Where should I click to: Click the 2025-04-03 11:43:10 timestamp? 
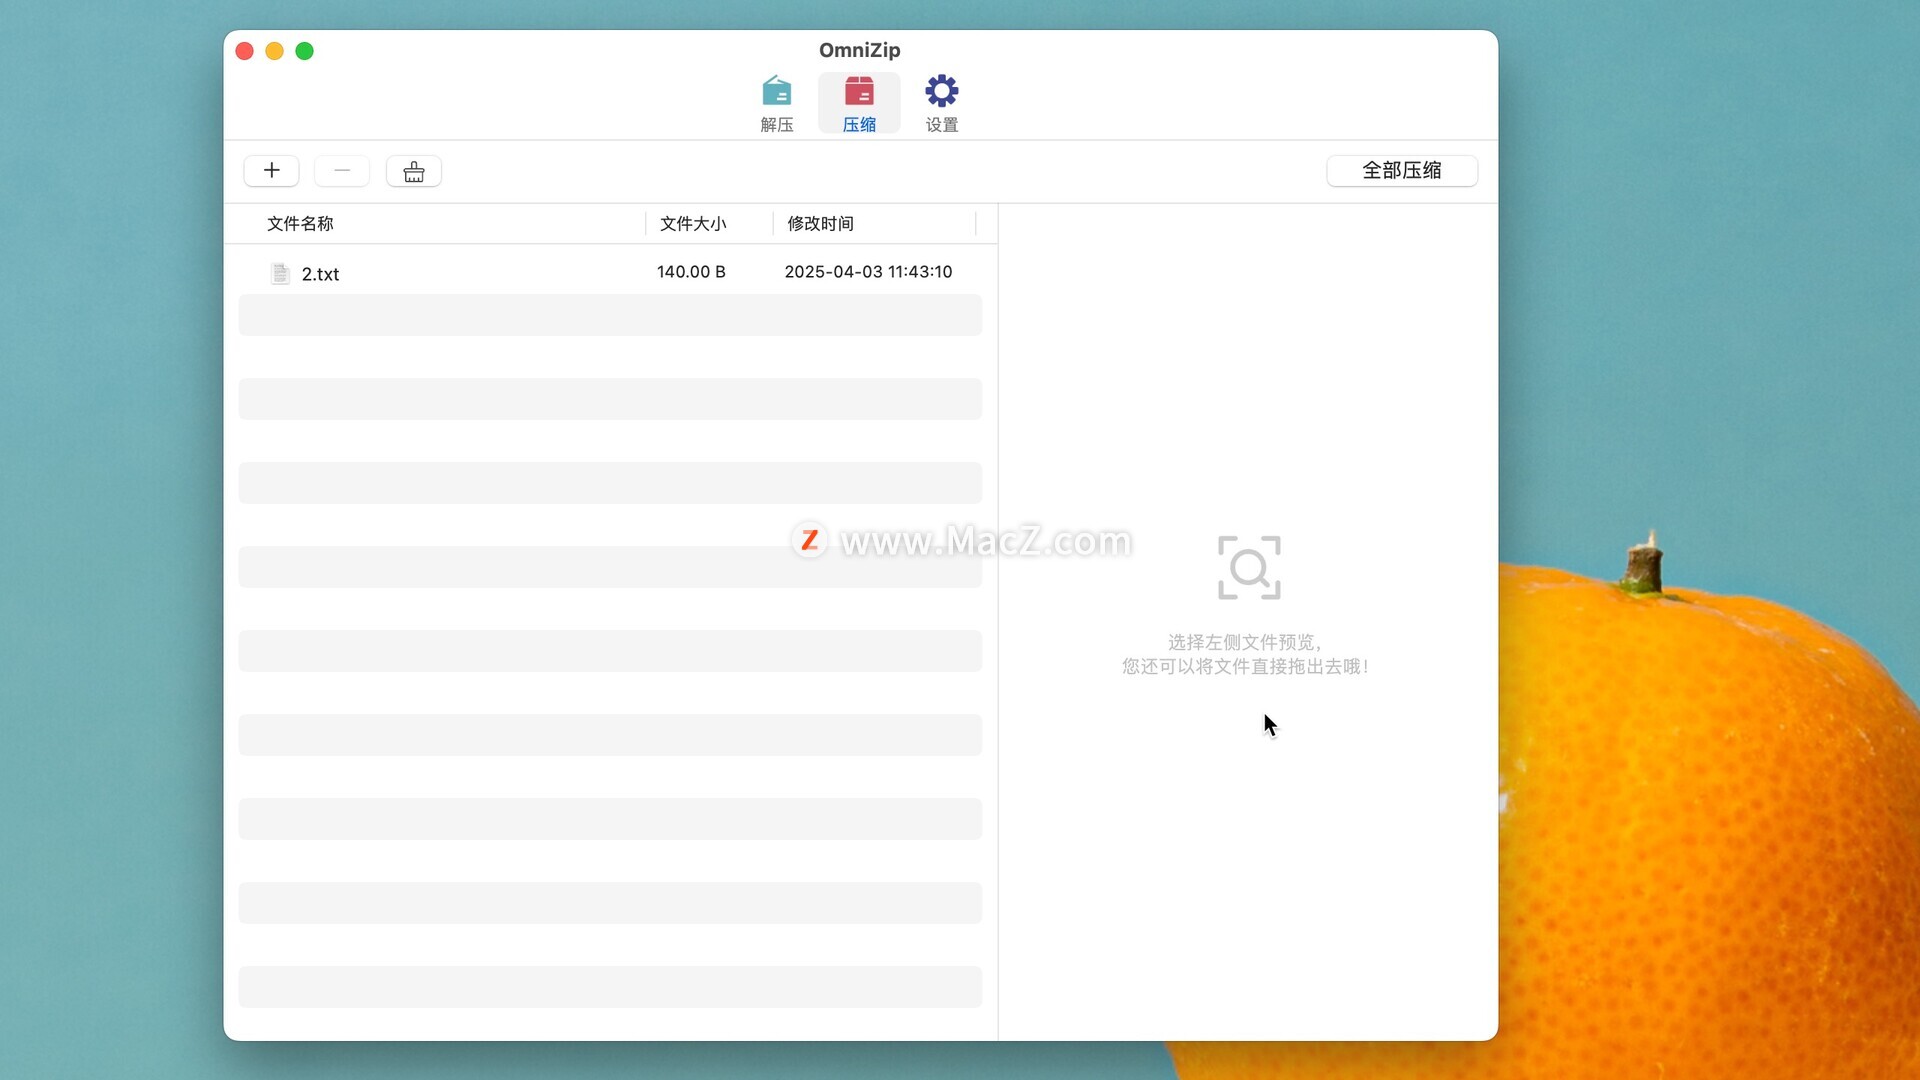pos(868,272)
